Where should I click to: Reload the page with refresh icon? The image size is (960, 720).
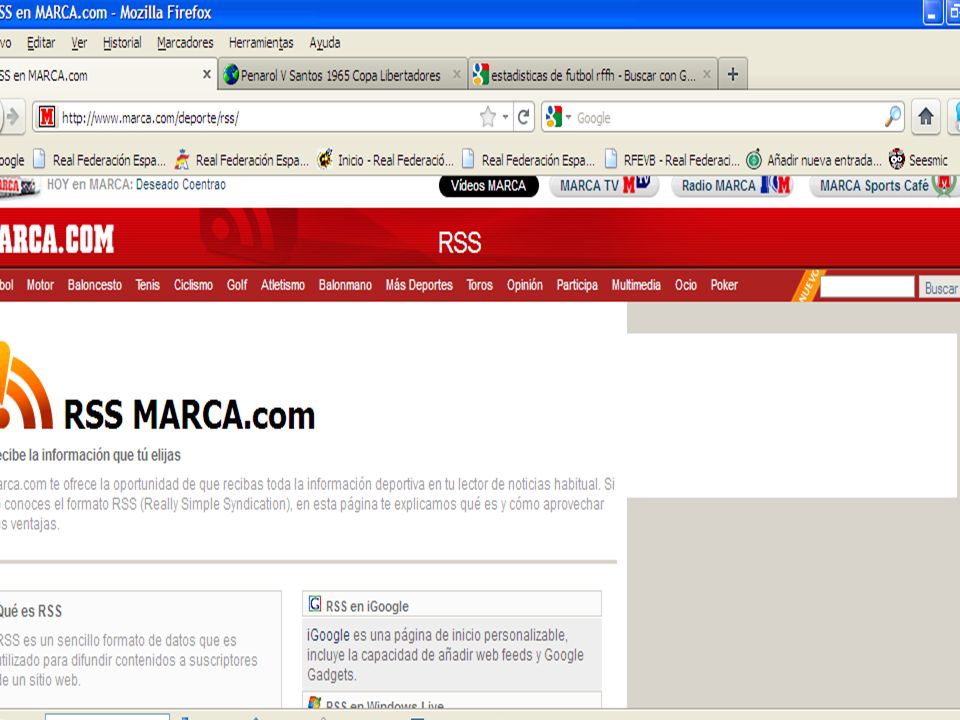523,117
